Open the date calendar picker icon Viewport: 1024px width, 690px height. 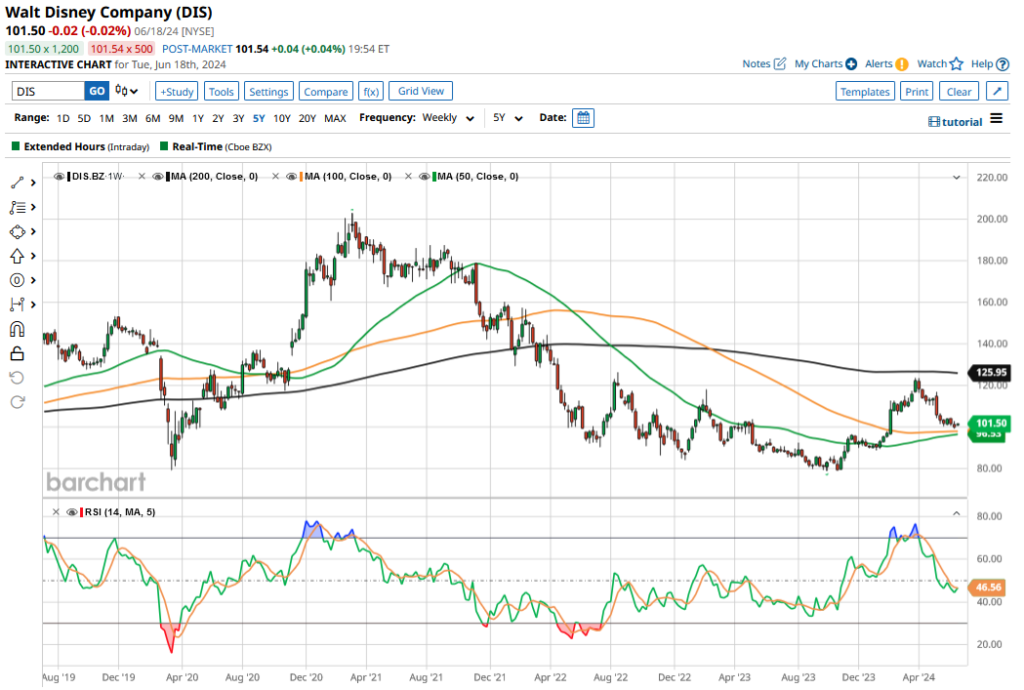click(x=583, y=118)
